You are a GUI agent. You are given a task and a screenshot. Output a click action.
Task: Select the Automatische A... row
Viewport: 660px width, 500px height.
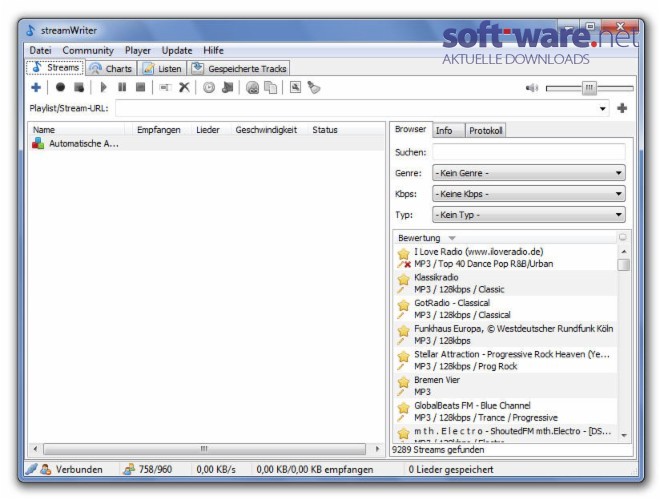pos(206,144)
